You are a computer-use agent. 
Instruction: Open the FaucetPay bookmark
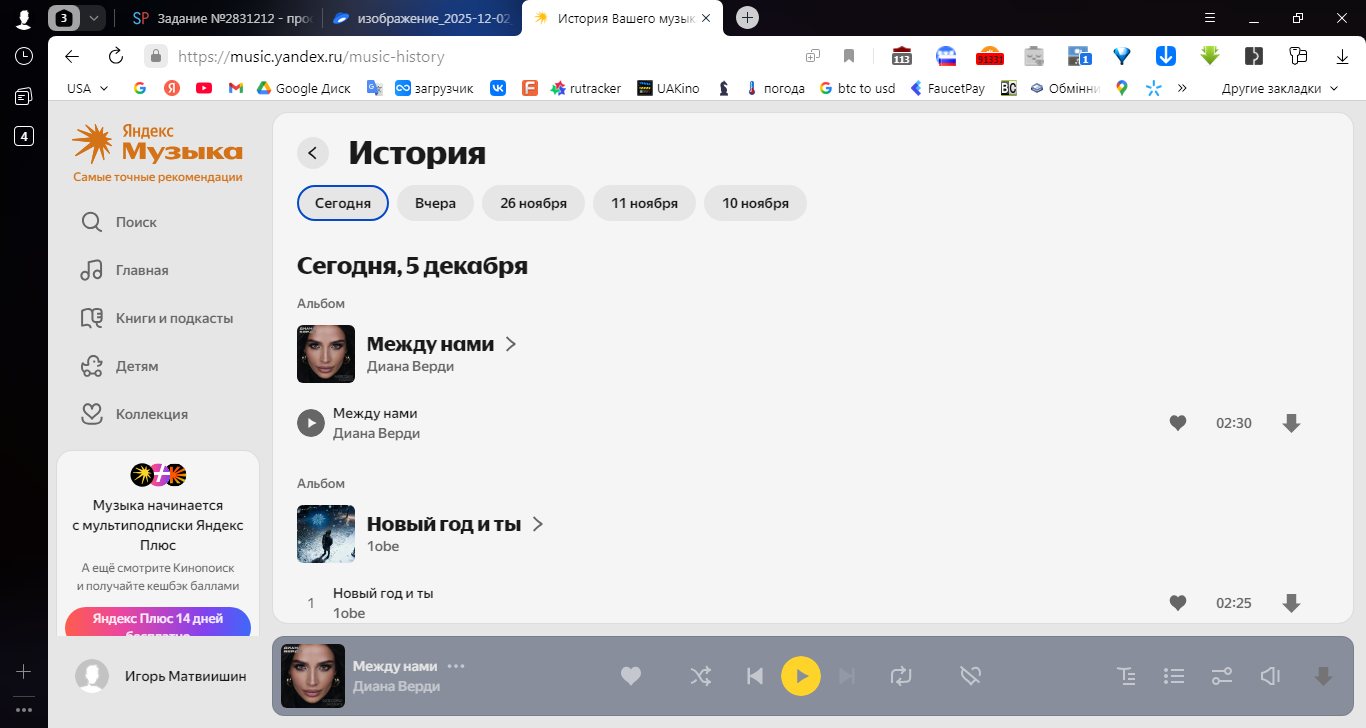click(947, 88)
